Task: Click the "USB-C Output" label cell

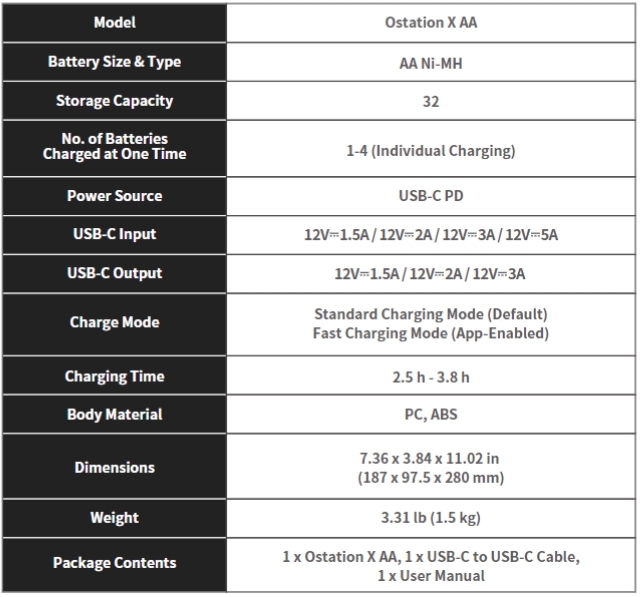Action: coord(114,274)
